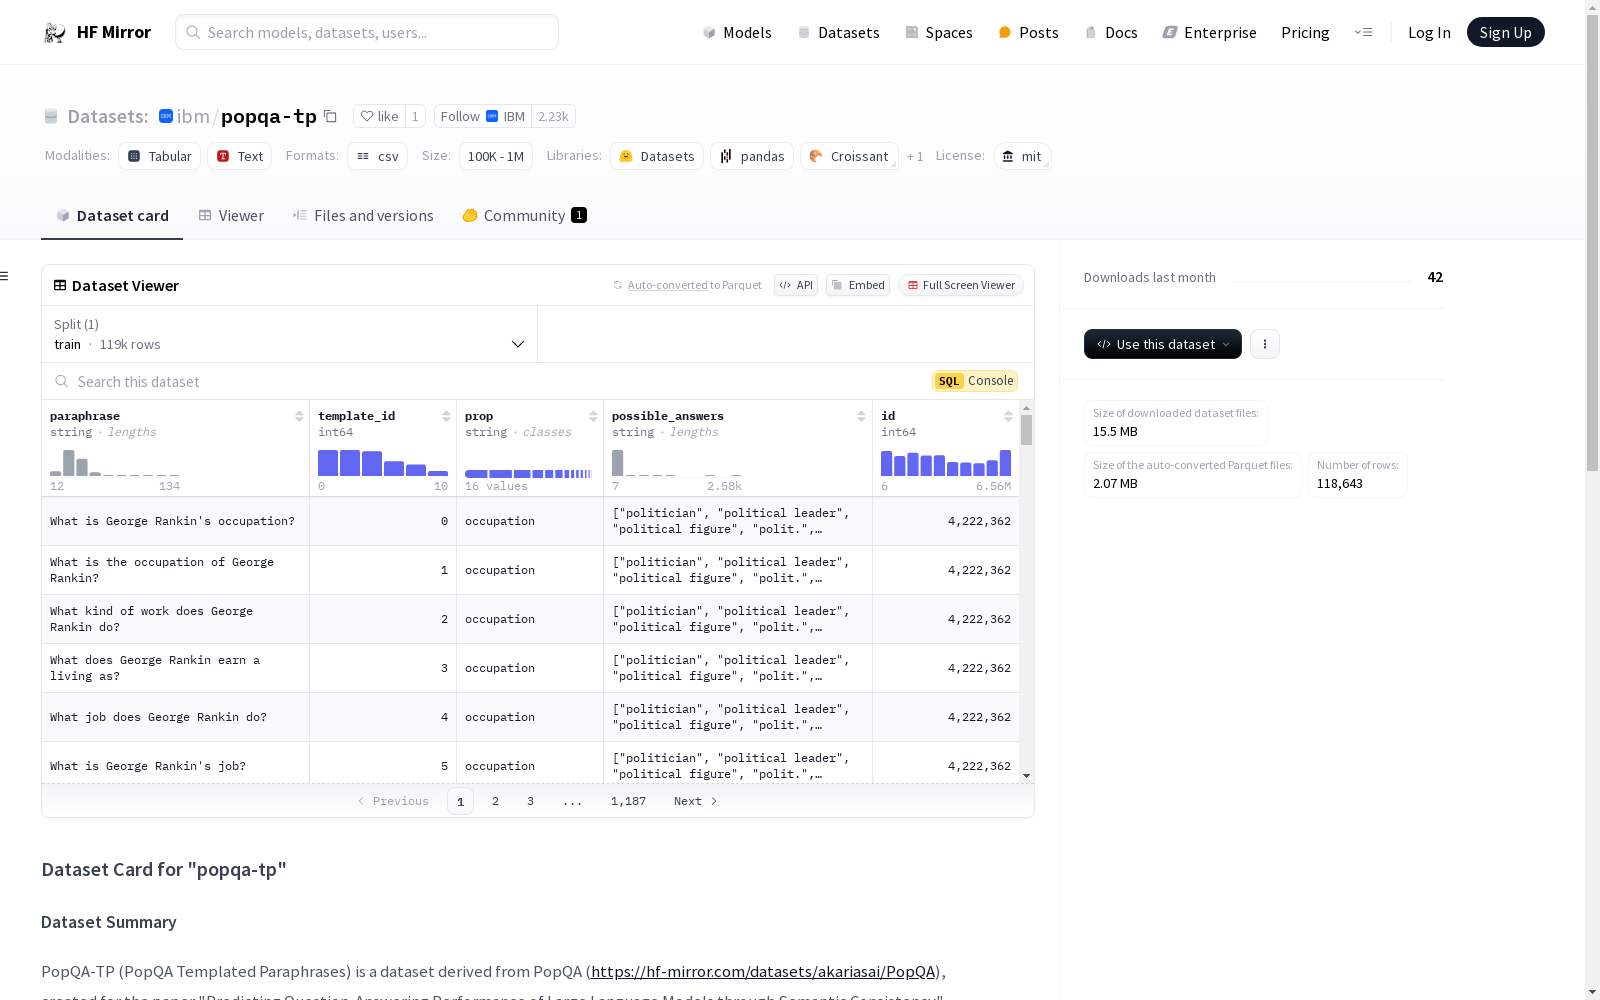Sort the paraphrase column

tap(299, 416)
